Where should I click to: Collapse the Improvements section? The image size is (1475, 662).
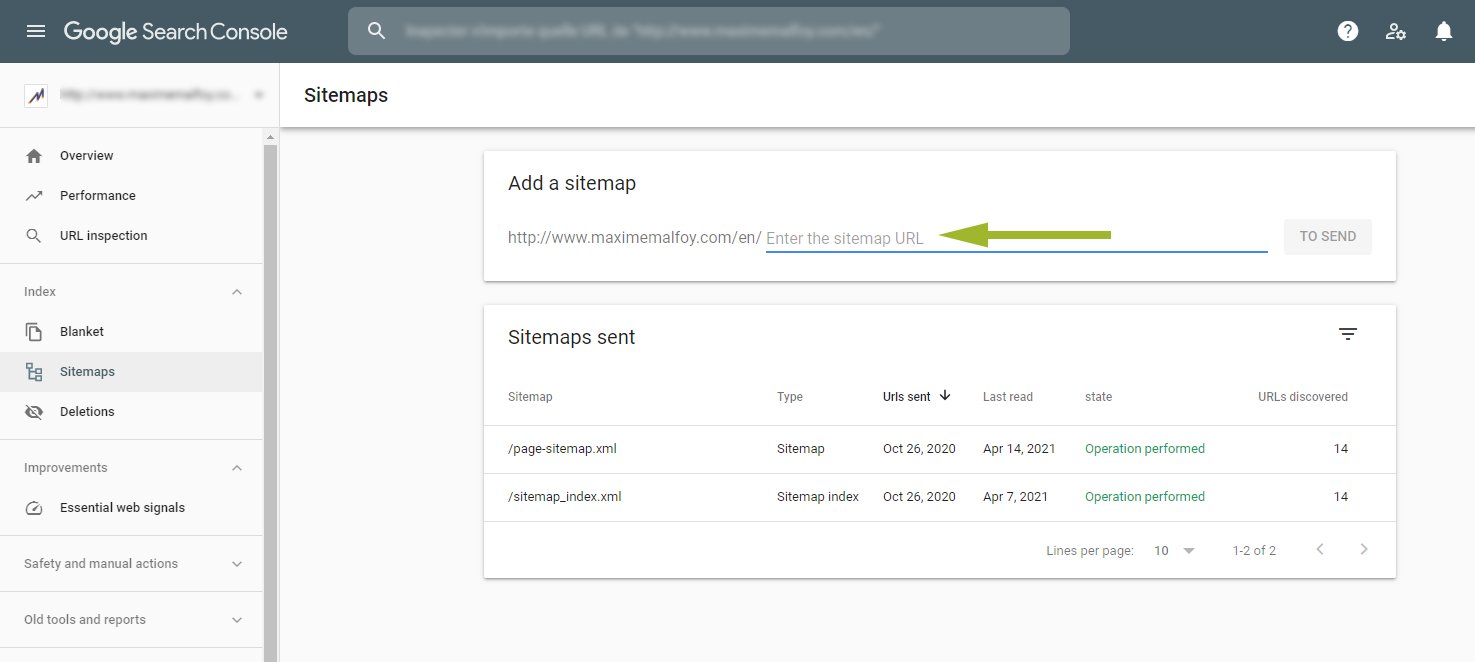click(x=237, y=468)
